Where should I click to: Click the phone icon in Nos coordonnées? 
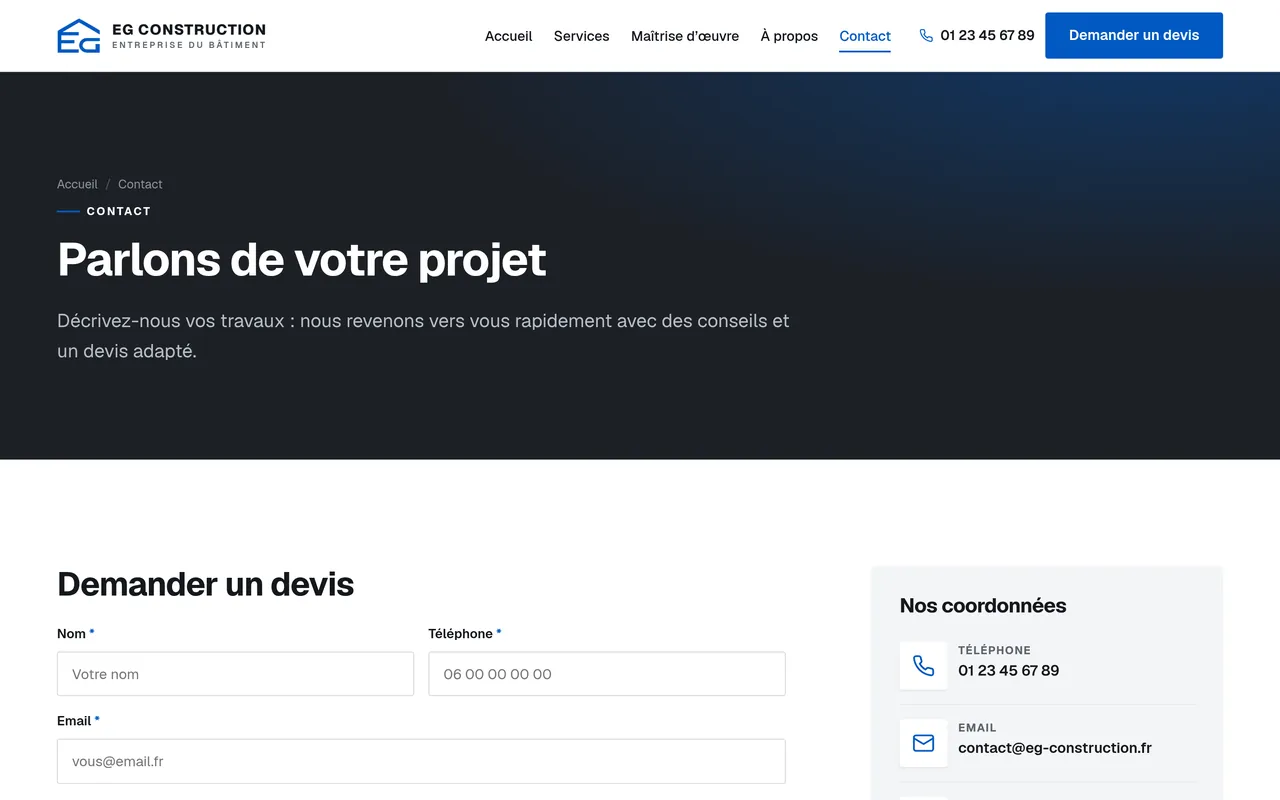[x=923, y=666]
